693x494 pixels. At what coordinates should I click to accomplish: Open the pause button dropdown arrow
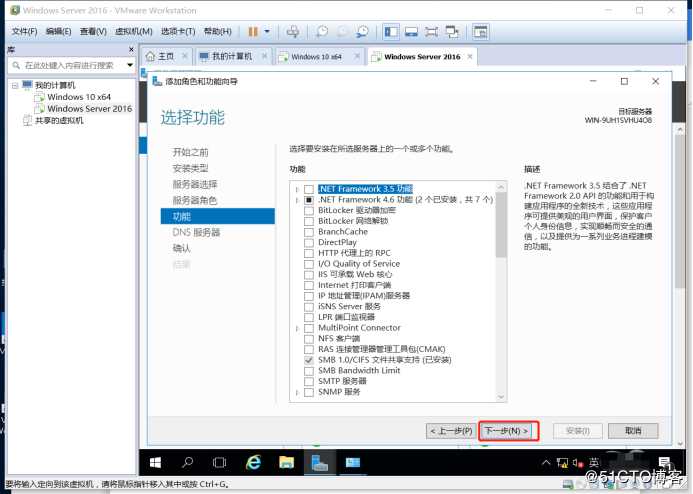pyautogui.click(x=267, y=32)
